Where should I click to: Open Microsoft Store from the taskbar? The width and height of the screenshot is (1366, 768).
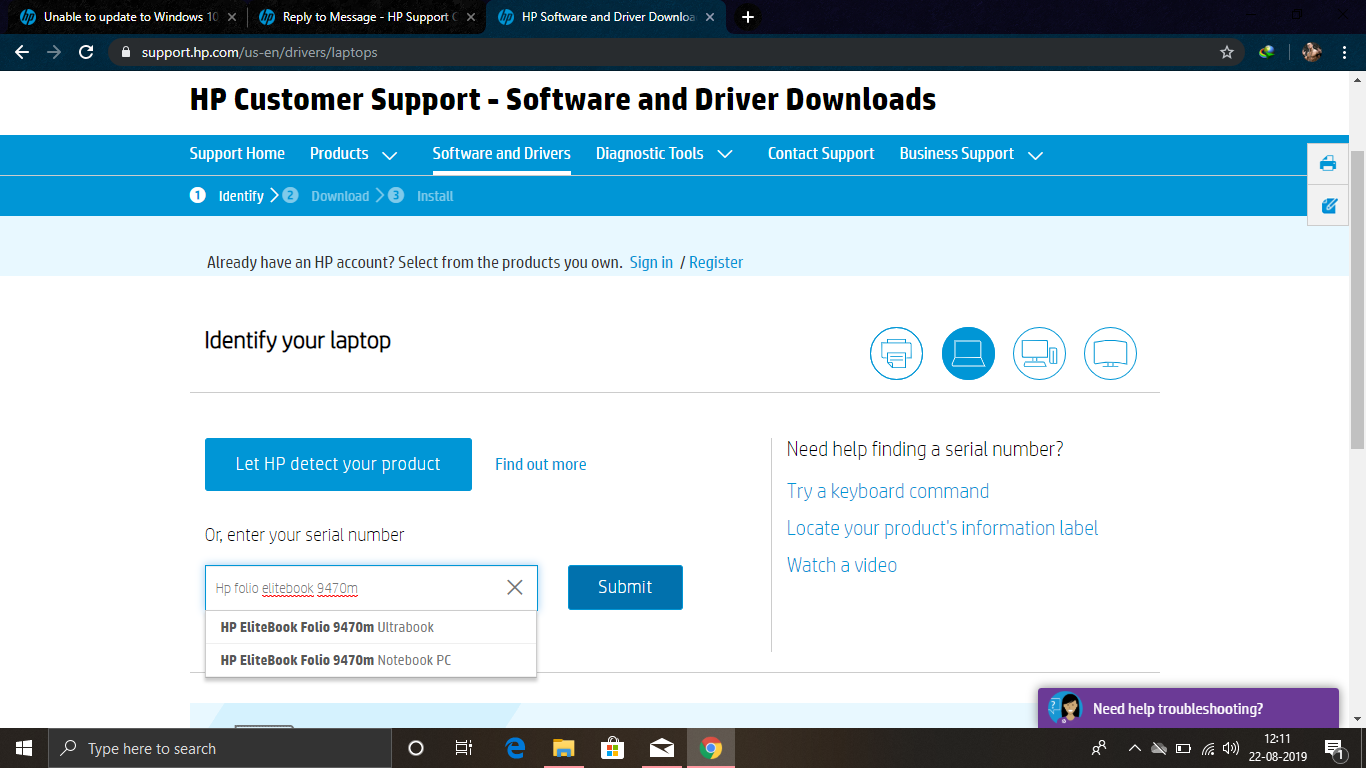tap(612, 748)
